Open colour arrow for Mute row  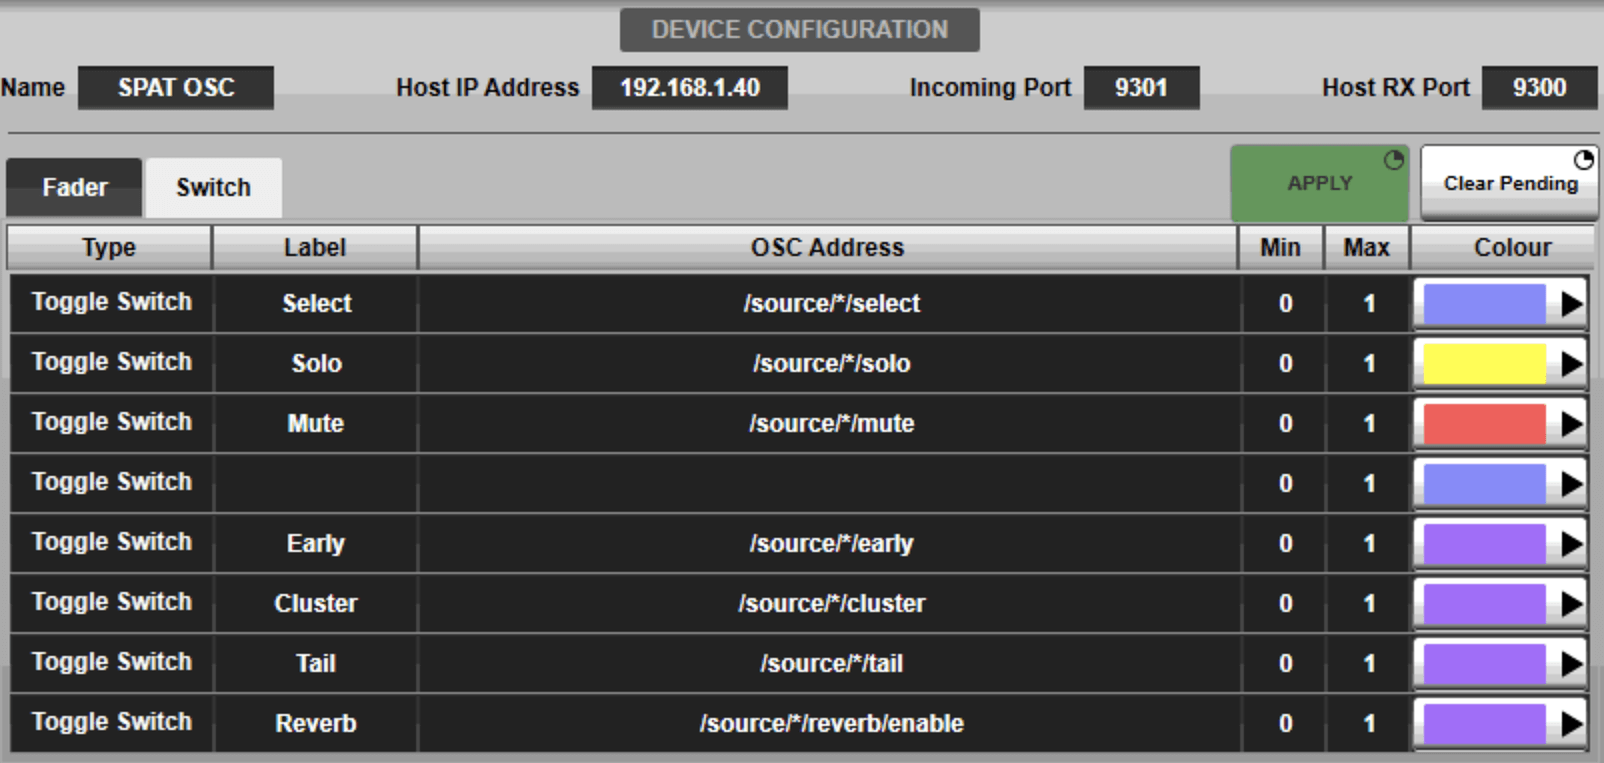[1571, 424]
